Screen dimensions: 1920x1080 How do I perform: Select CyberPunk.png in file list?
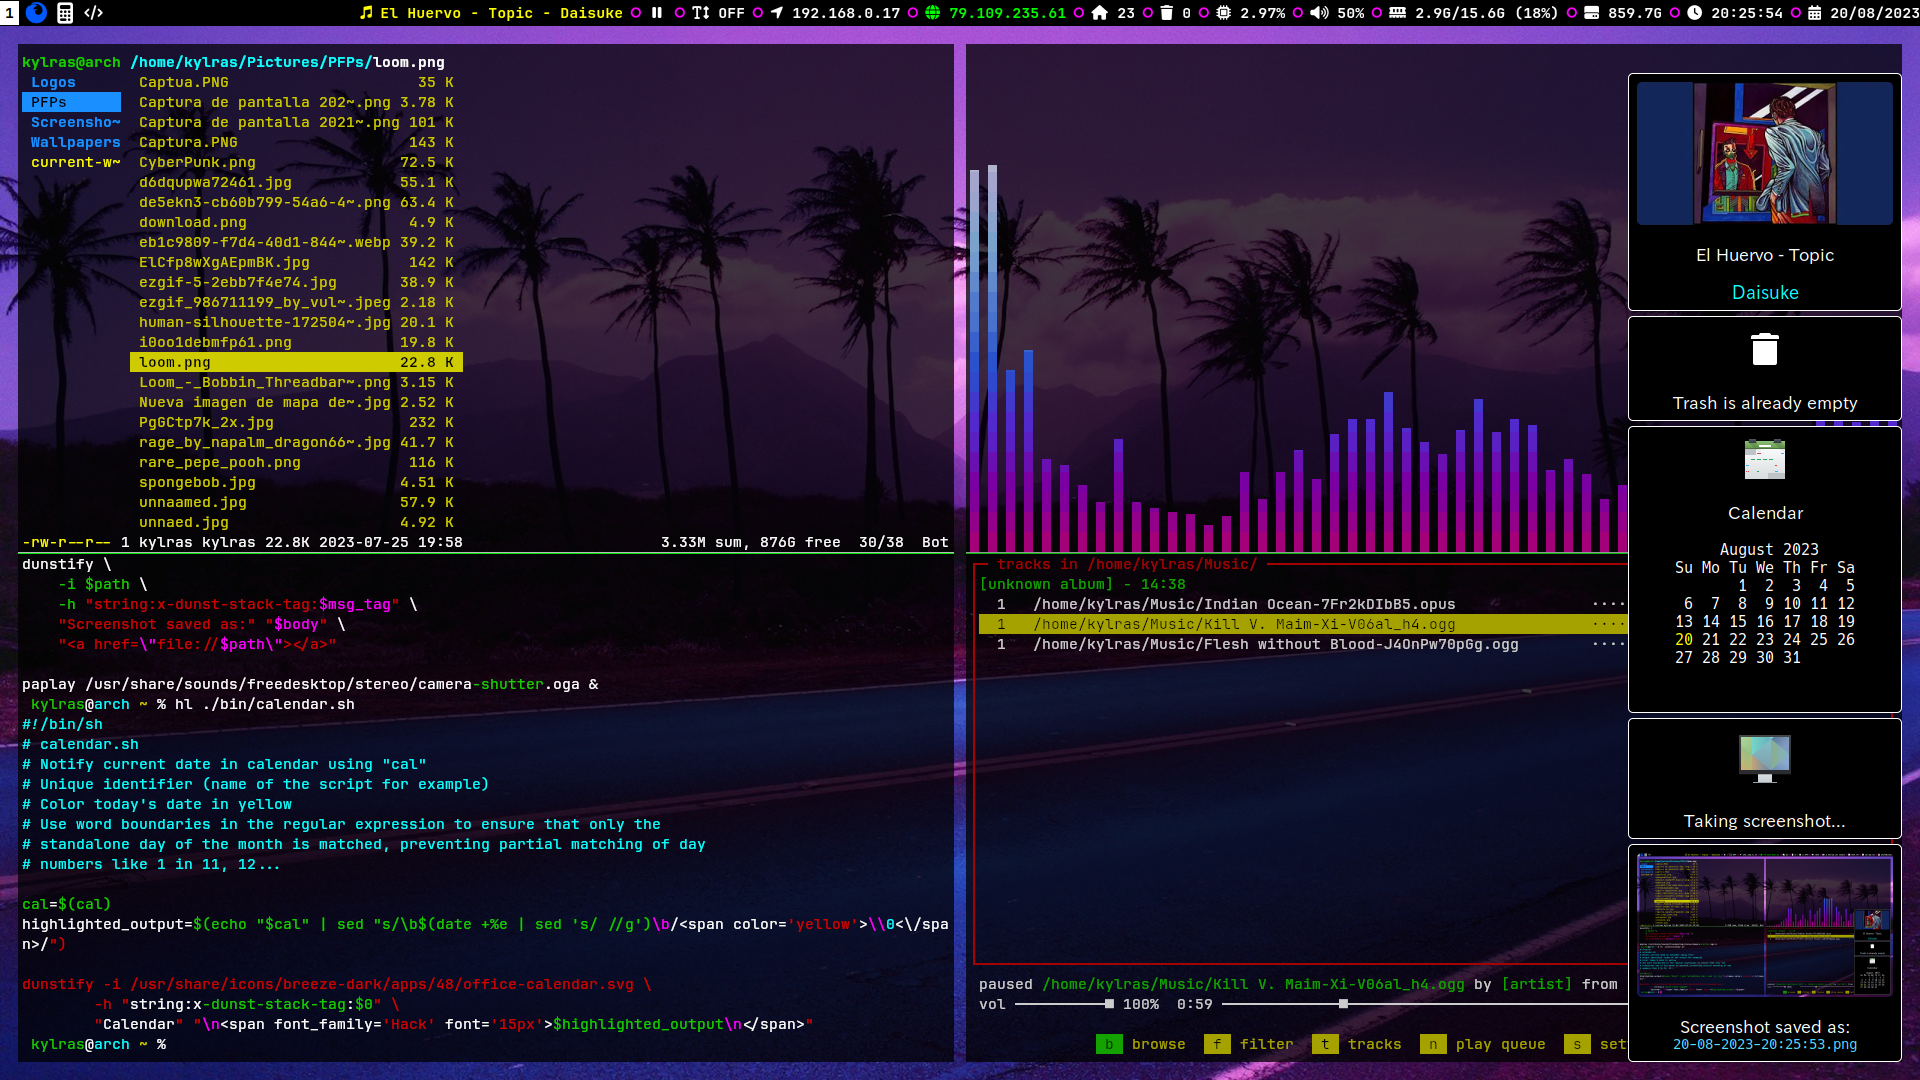point(296,162)
